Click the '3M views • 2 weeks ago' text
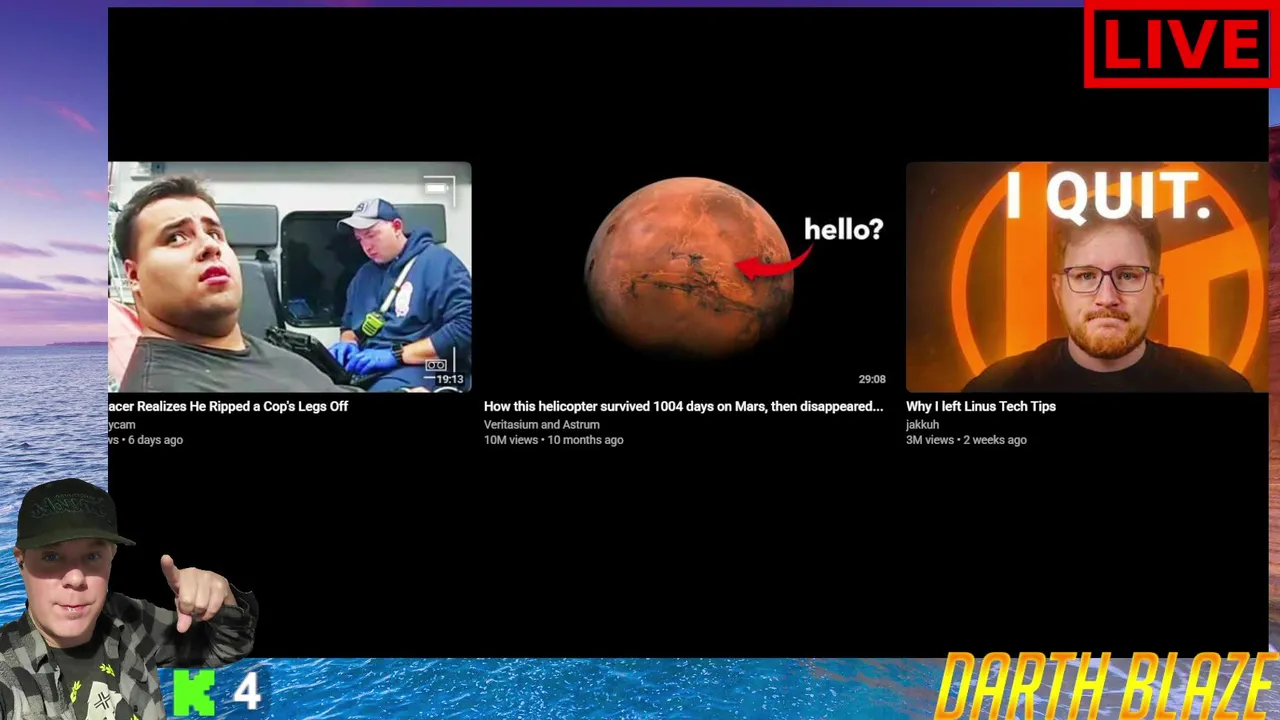 pyautogui.click(x=966, y=440)
